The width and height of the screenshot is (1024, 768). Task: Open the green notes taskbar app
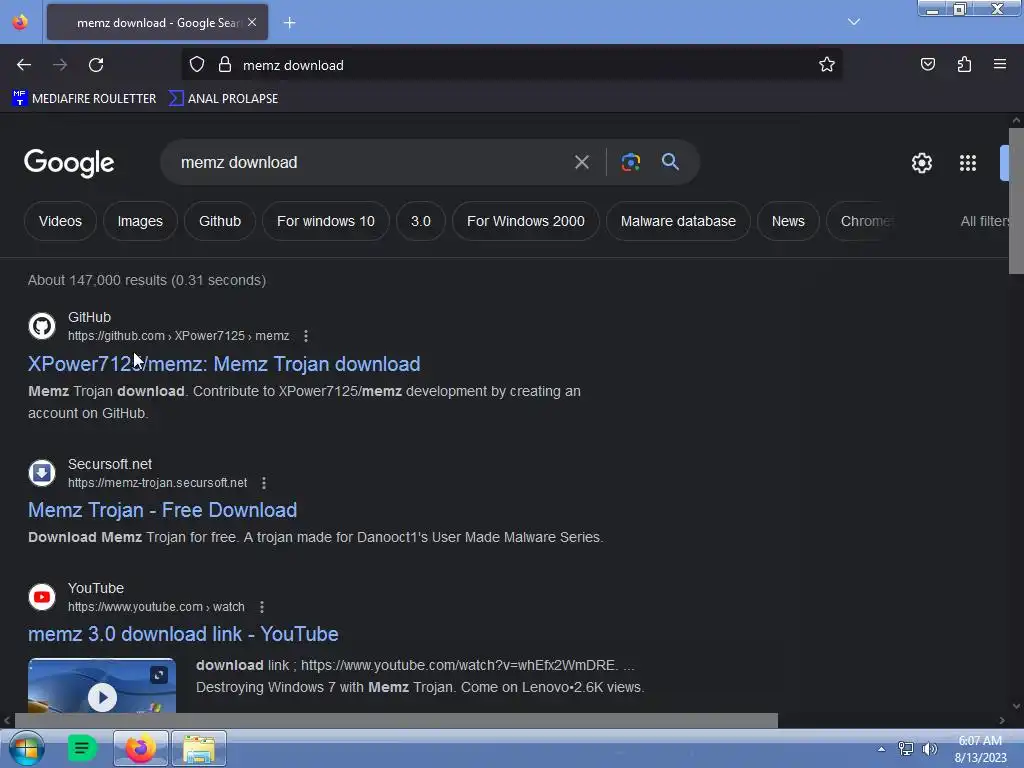click(x=82, y=748)
